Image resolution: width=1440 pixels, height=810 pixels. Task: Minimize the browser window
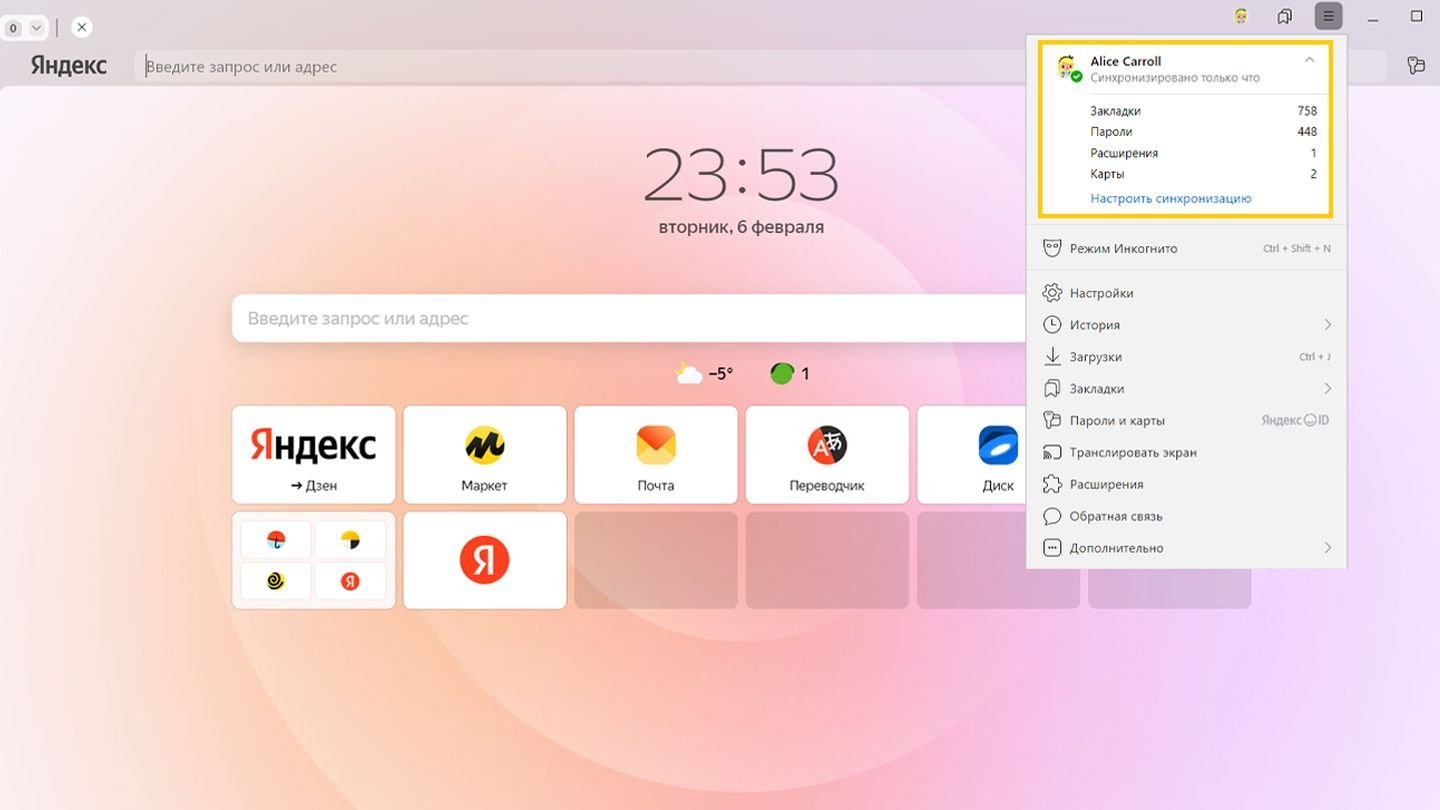[x=1374, y=16]
